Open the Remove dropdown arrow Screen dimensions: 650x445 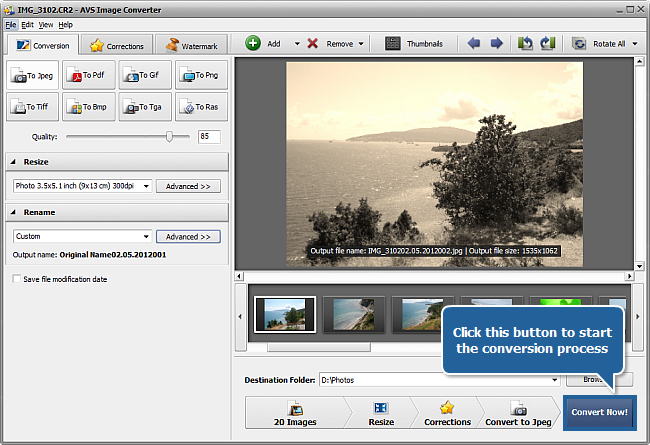click(361, 44)
